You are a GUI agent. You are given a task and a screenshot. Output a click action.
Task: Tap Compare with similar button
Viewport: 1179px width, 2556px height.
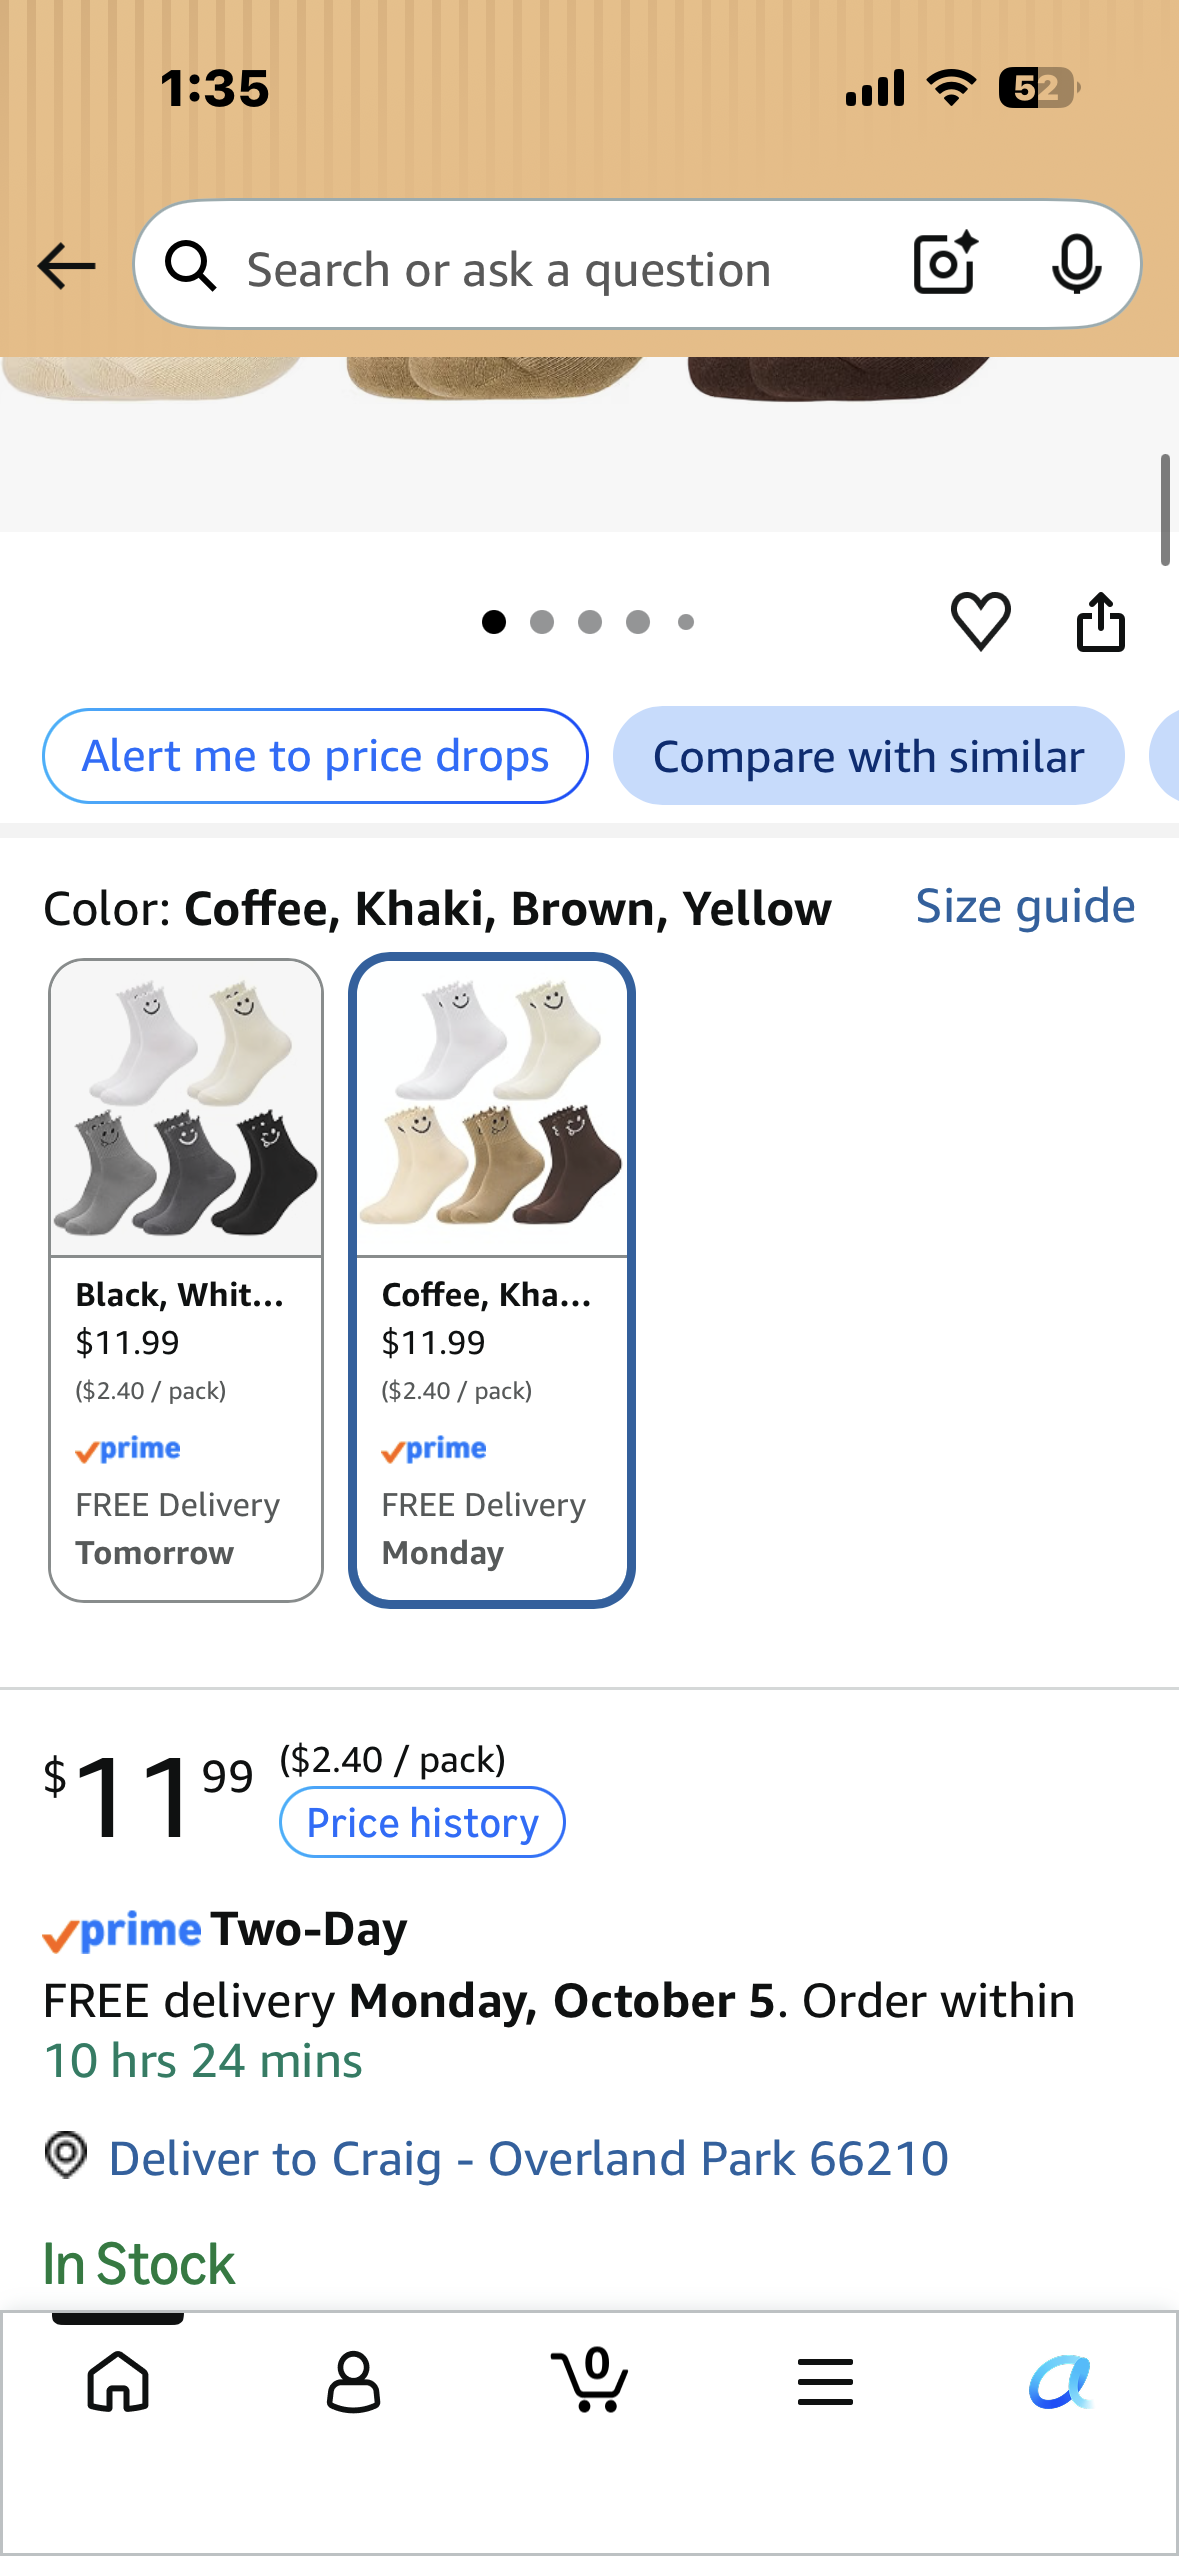(868, 756)
